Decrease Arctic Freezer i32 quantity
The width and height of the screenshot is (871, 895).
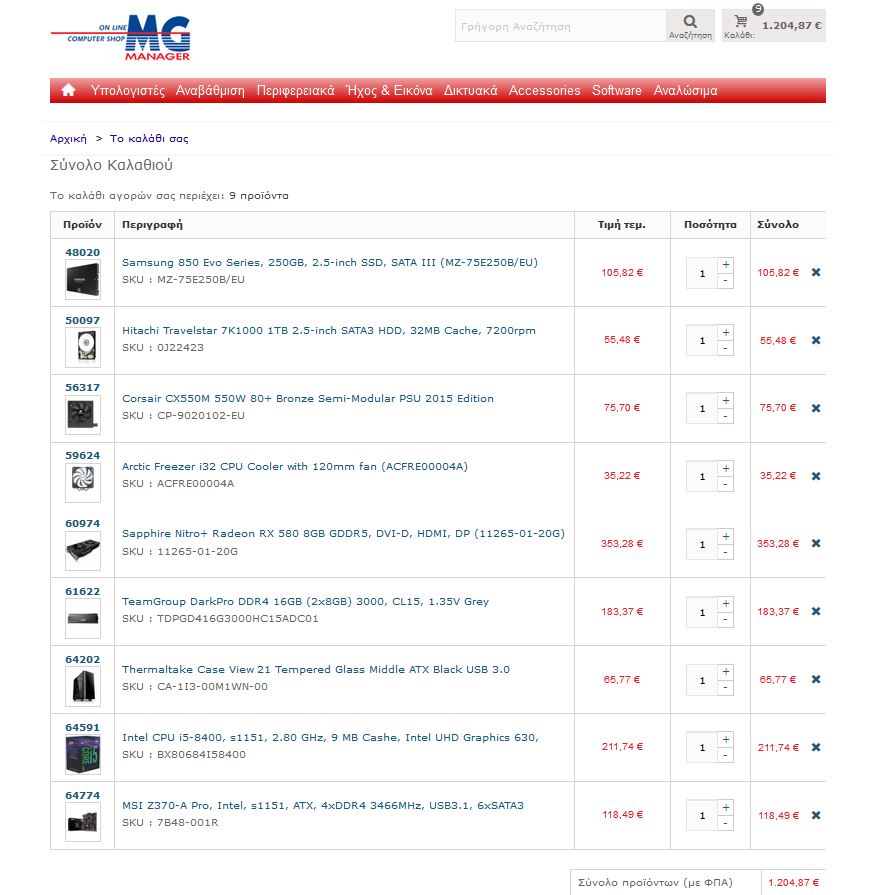(725, 485)
